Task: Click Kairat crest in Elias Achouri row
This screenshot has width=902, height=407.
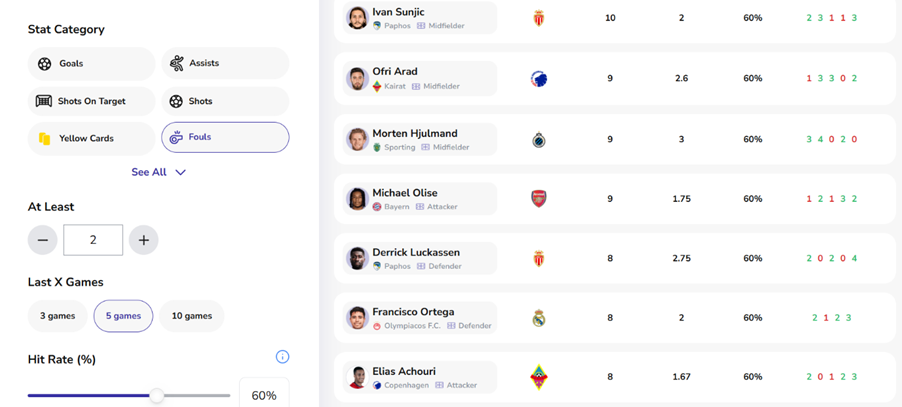Action: [x=539, y=377]
